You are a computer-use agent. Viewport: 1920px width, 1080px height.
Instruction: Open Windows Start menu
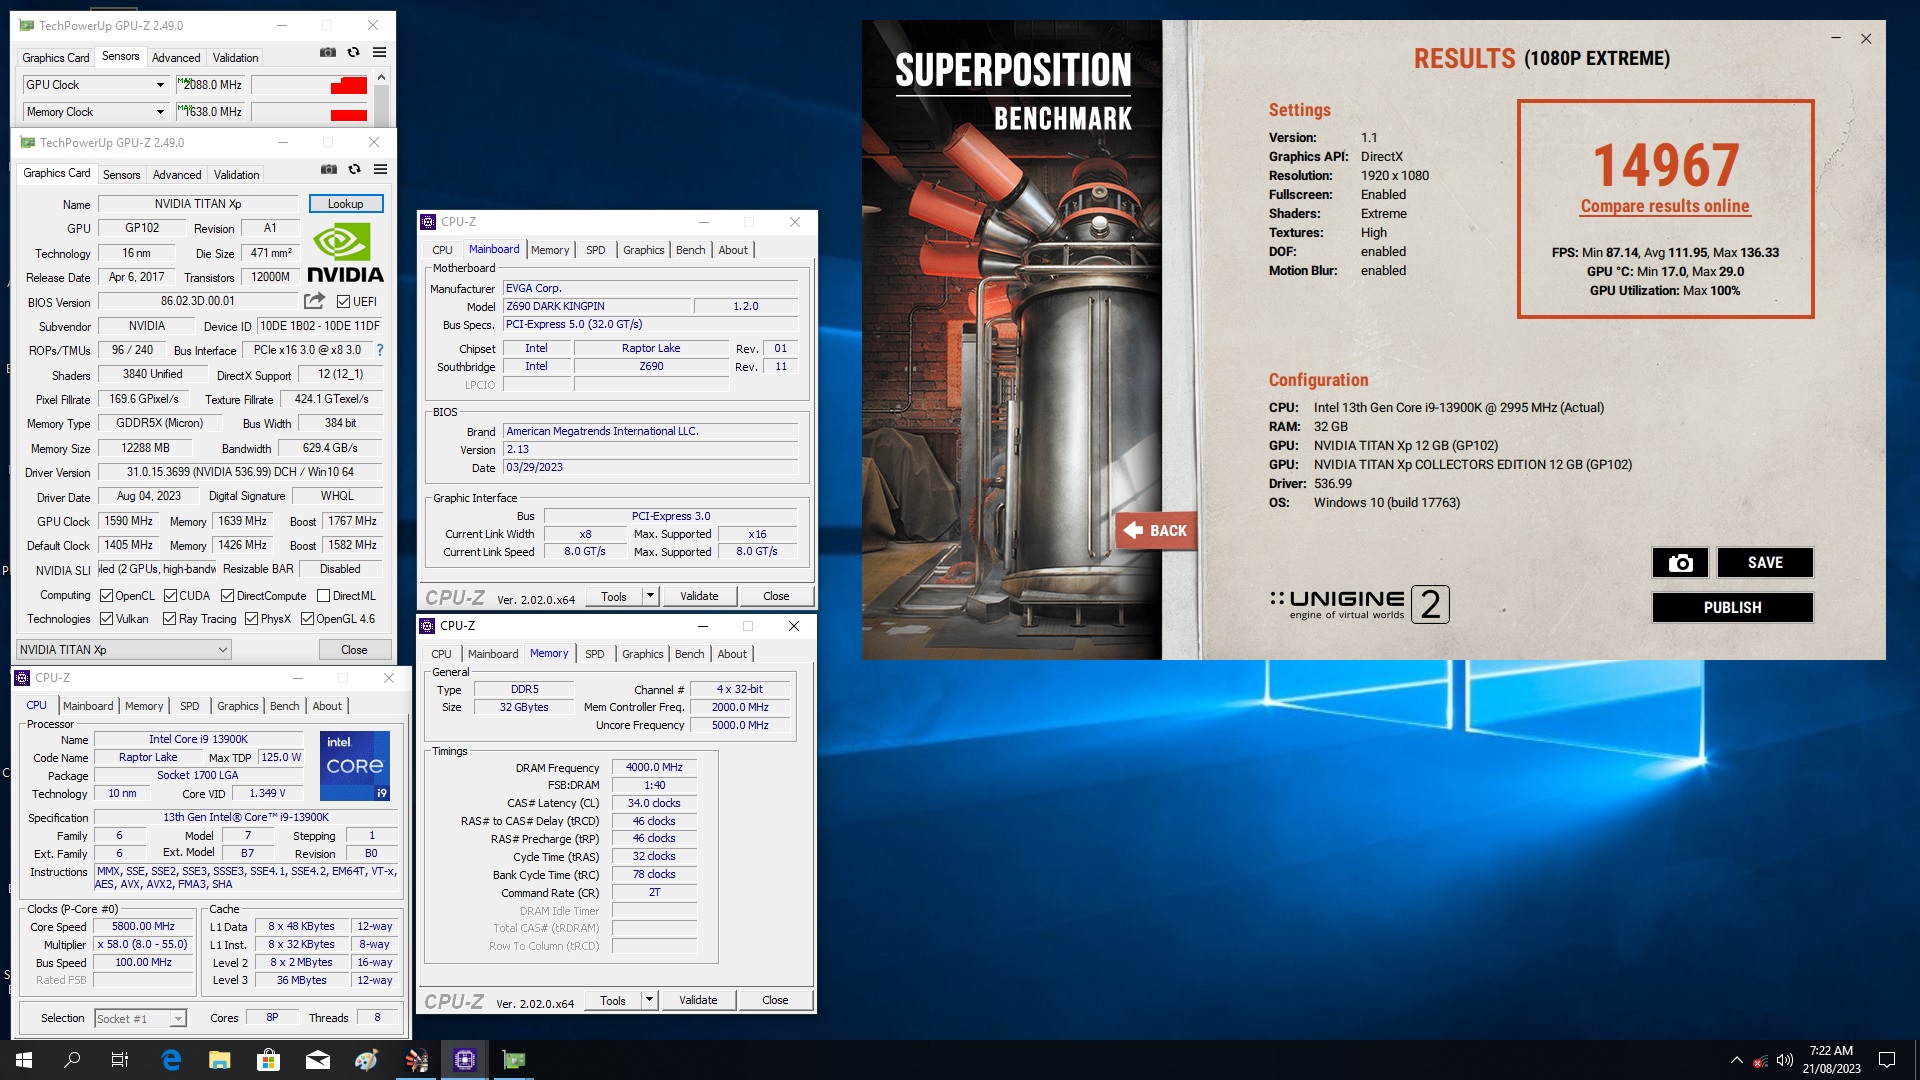click(x=24, y=1060)
